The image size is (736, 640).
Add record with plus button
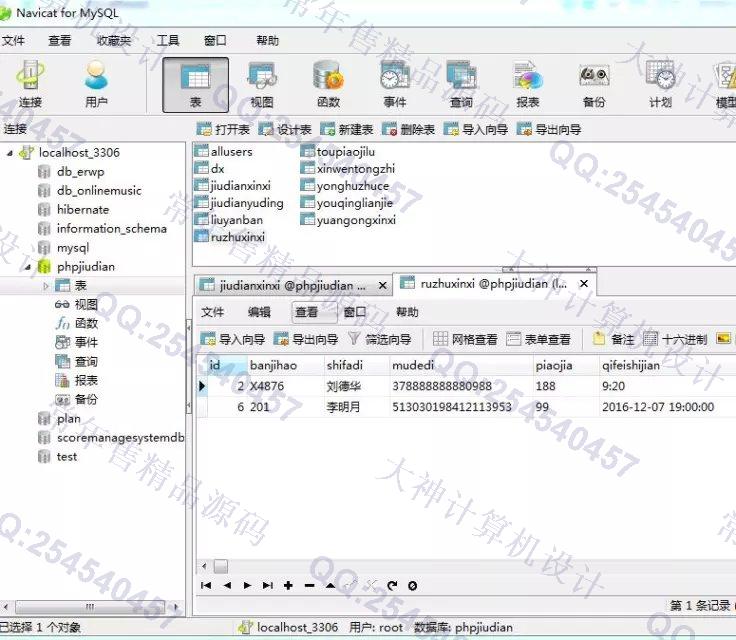coord(288,585)
